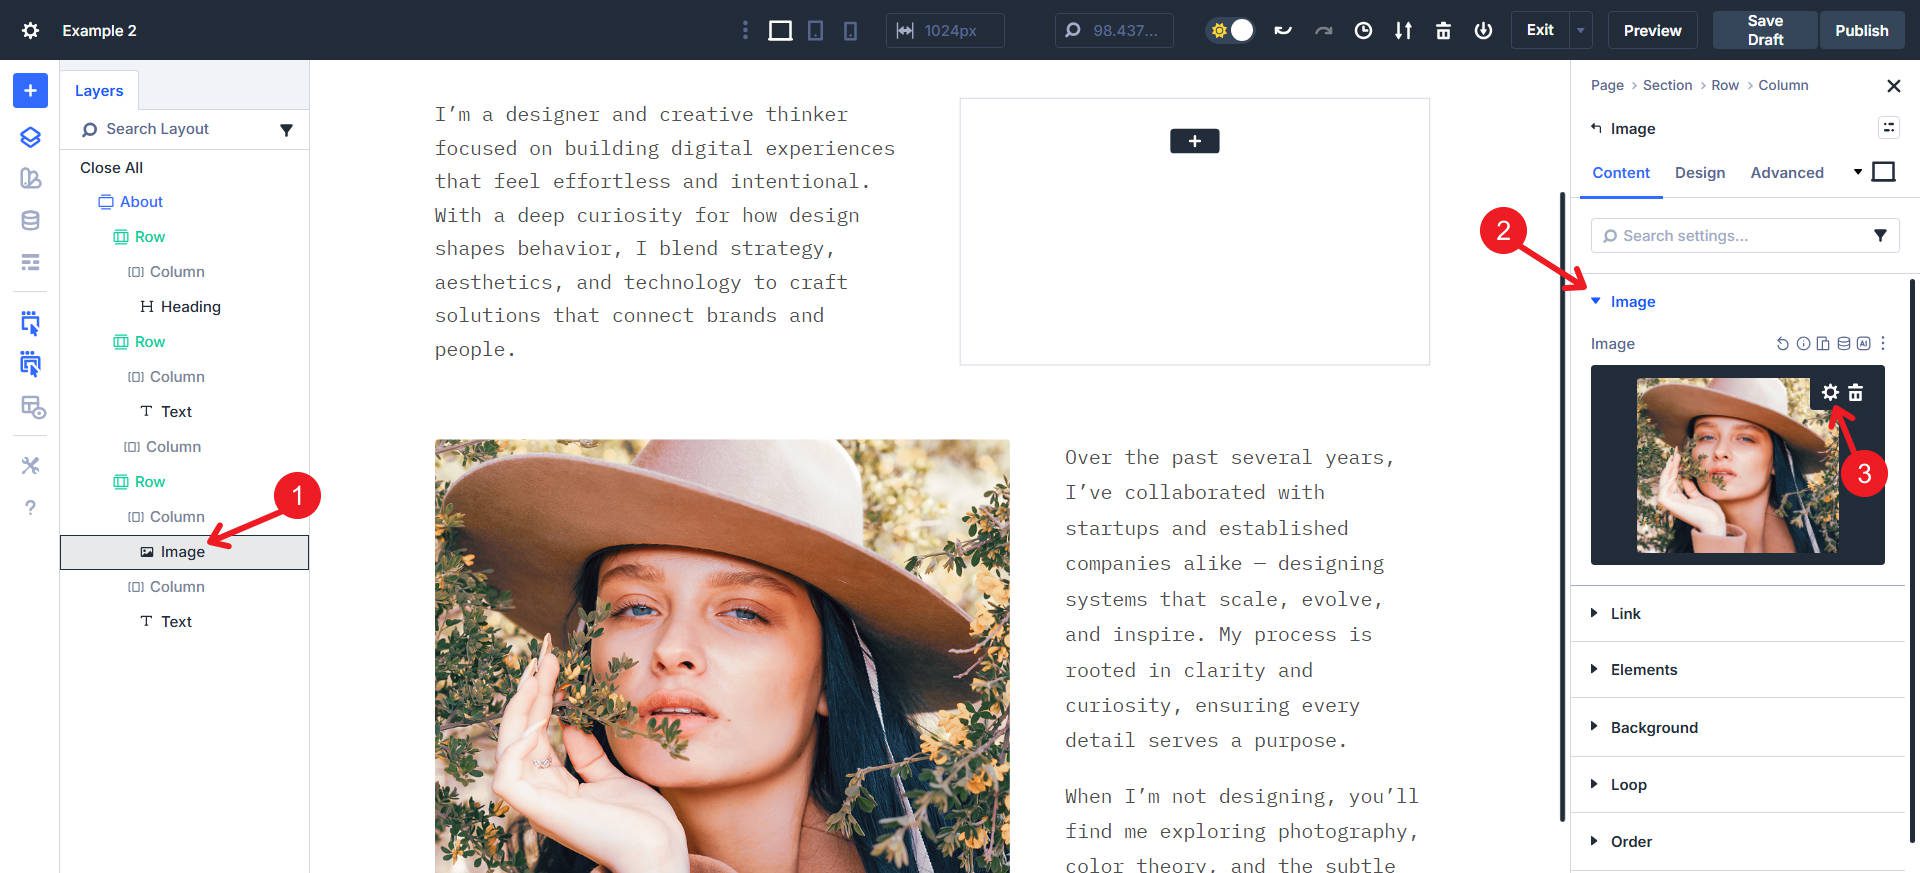This screenshot has width=1920, height=873.
Task: Open the Image field three-dot options
Action: tap(1883, 343)
